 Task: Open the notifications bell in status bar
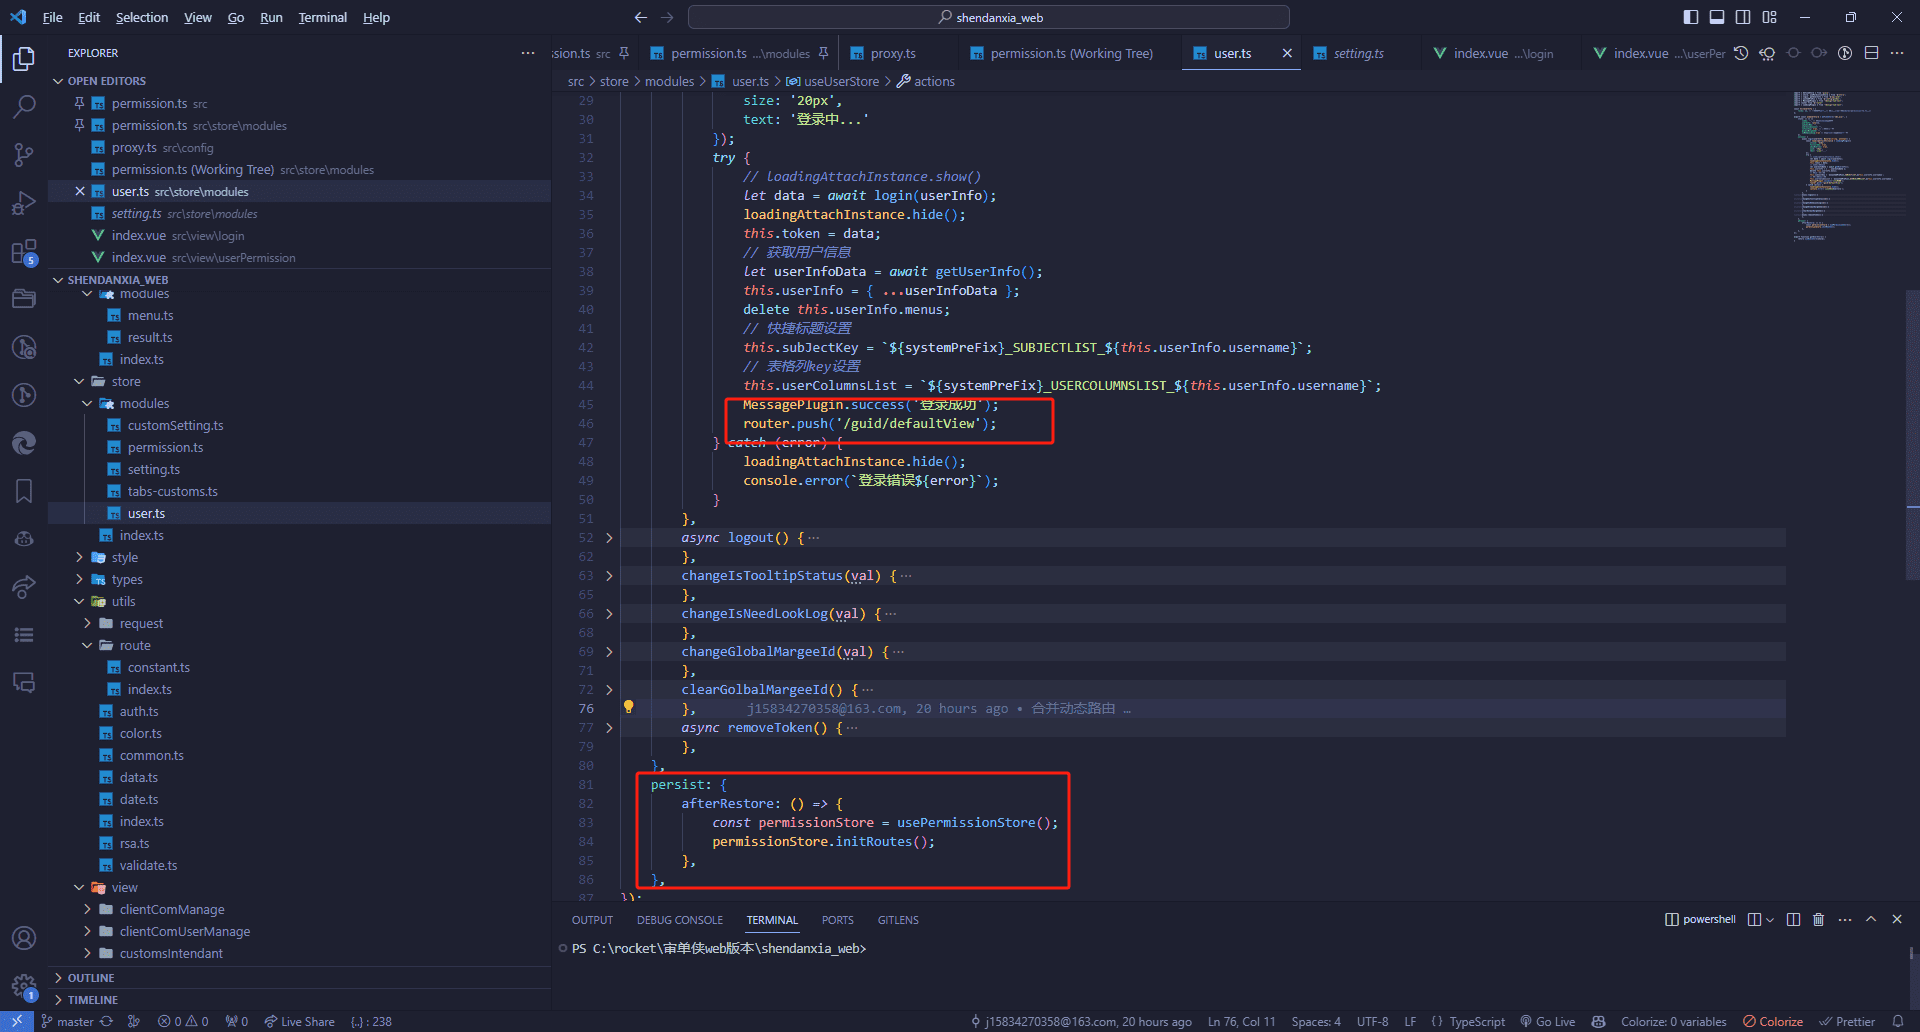click(x=1898, y=1021)
